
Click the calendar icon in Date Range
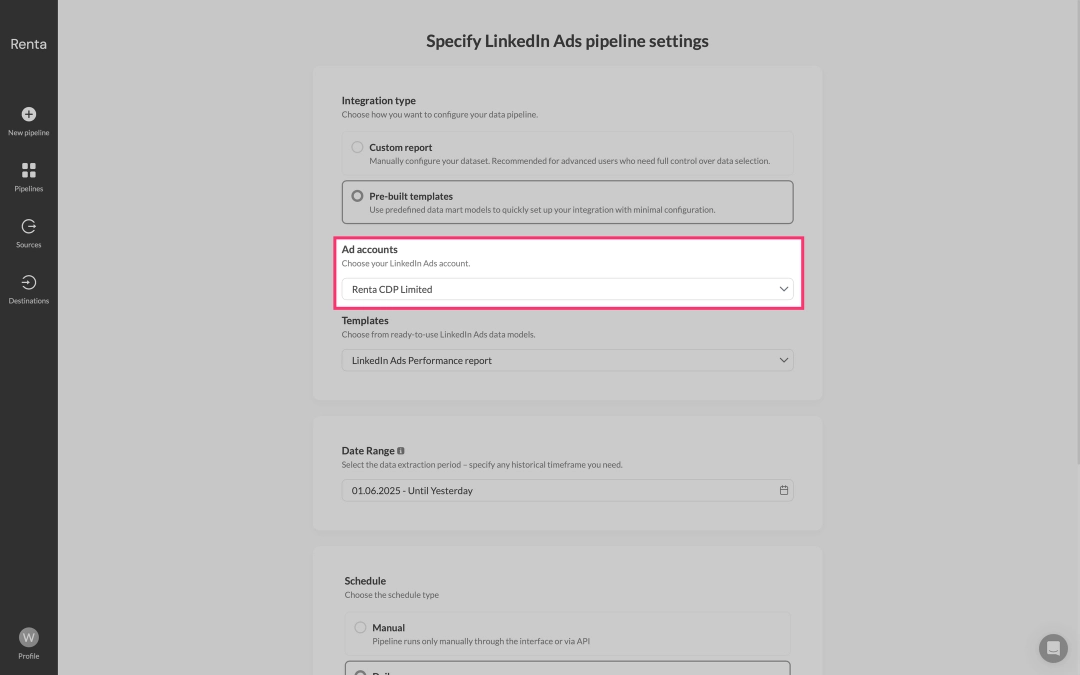(x=784, y=491)
